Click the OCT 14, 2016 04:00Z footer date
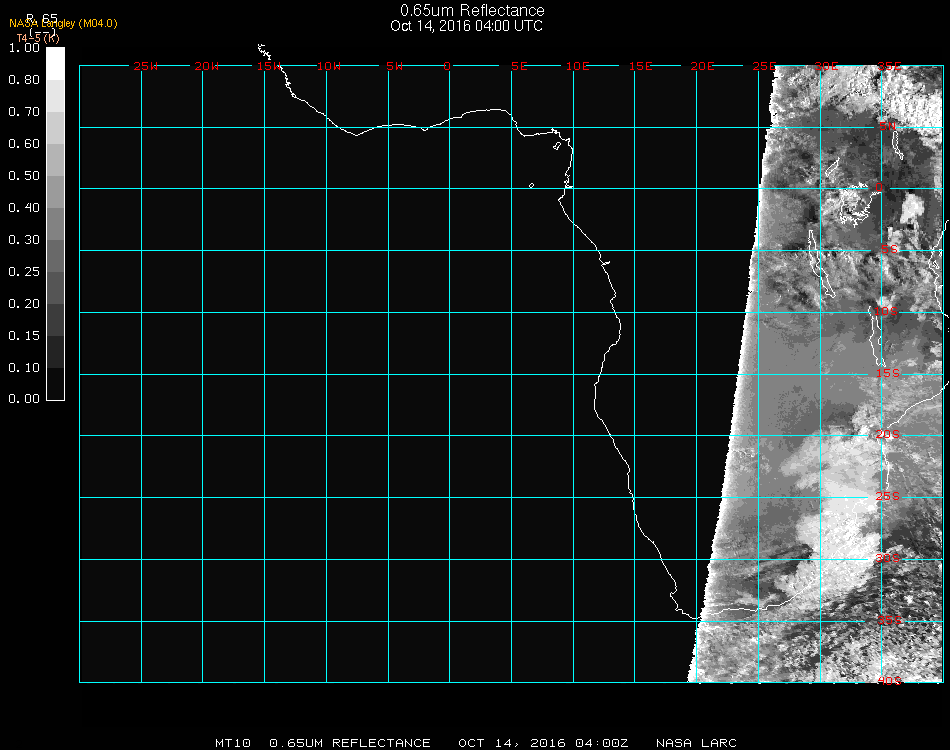Image resolution: width=950 pixels, height=750 pixels. point(543,743)
